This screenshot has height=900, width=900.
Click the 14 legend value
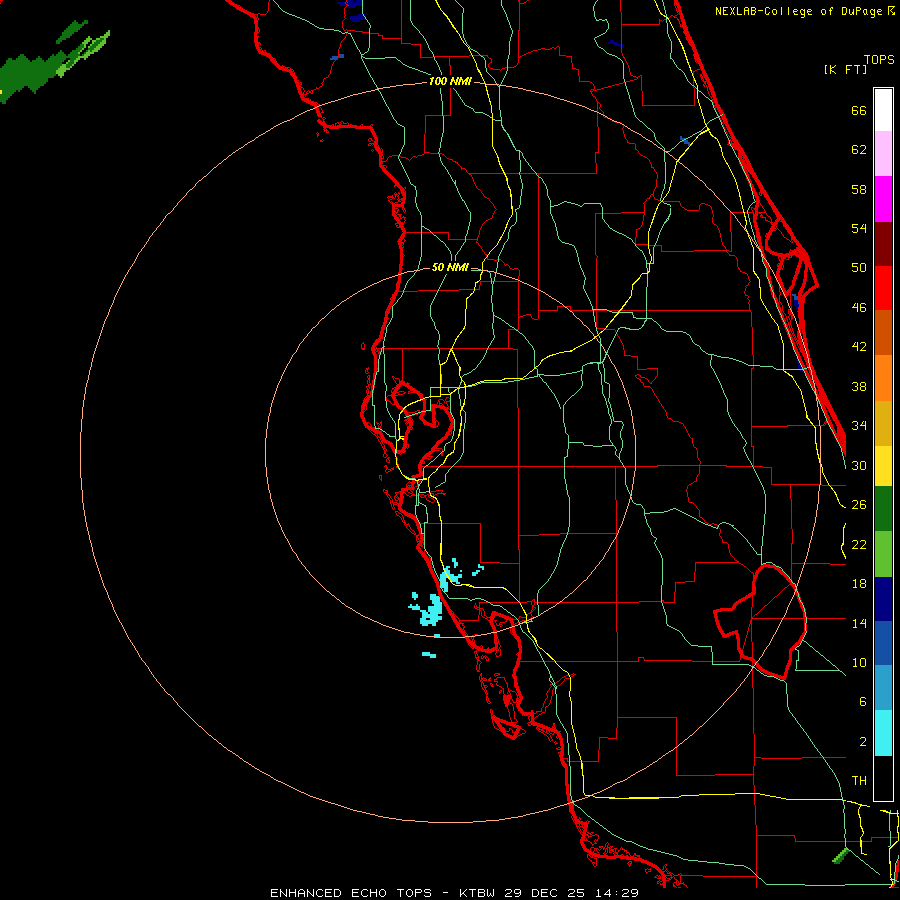point(859,623)
